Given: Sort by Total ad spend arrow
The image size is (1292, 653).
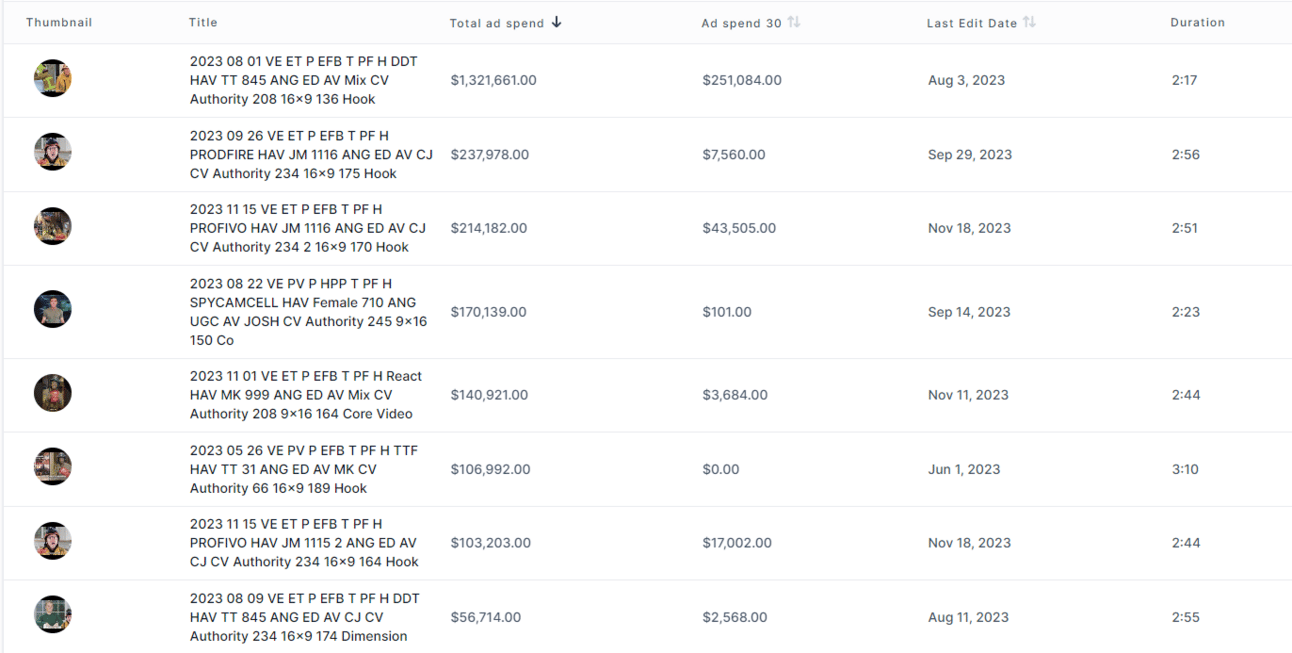Looking at the screenshot, I should tap(557, 22).
